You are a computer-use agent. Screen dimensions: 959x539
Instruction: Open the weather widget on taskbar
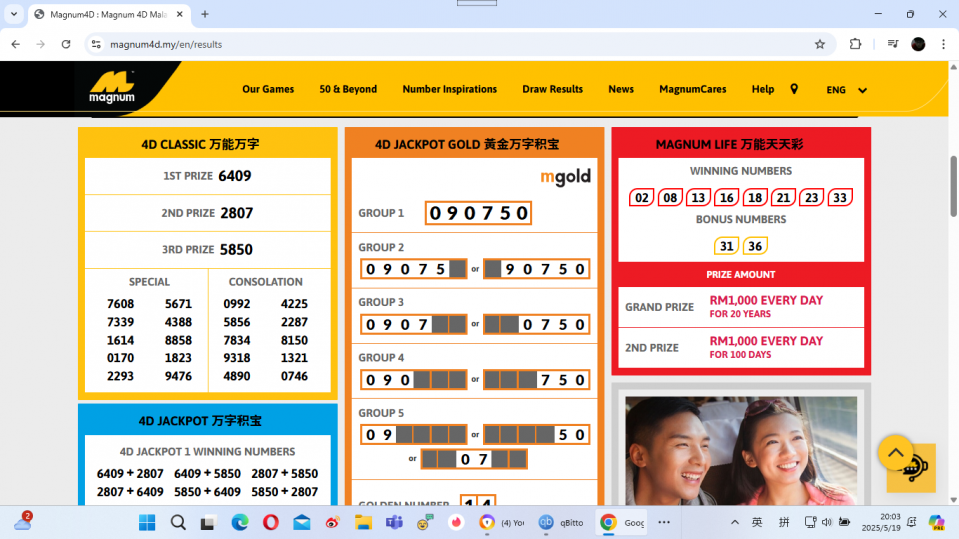pos(23,521)
